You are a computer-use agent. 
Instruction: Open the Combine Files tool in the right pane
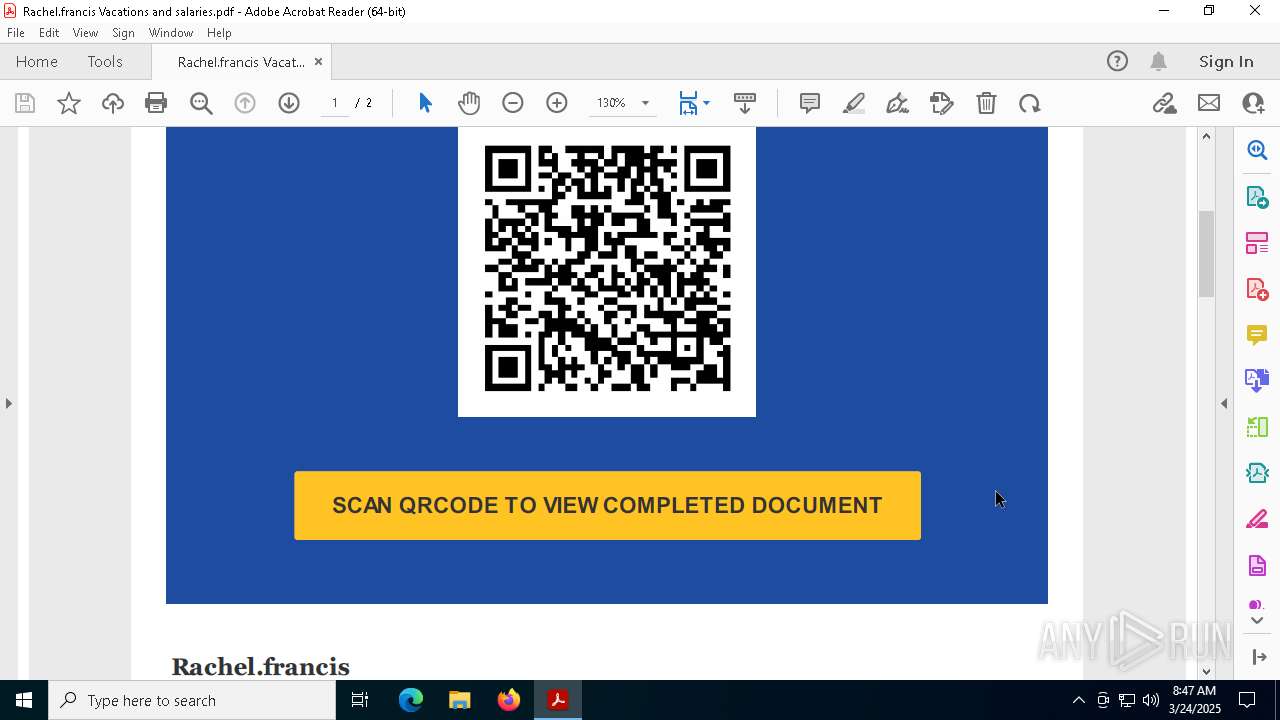click(x=1257, y=380)
